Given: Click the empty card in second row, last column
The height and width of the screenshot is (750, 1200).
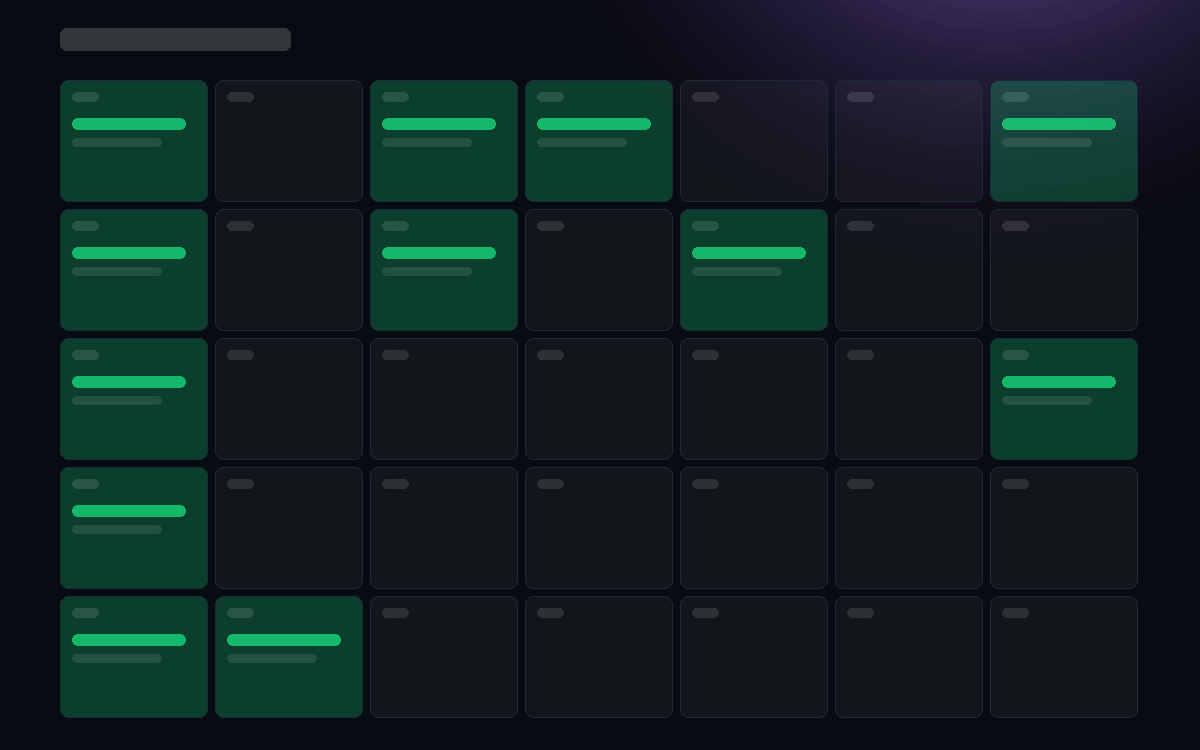Looking at the screenshot, I should (1064, 270).
